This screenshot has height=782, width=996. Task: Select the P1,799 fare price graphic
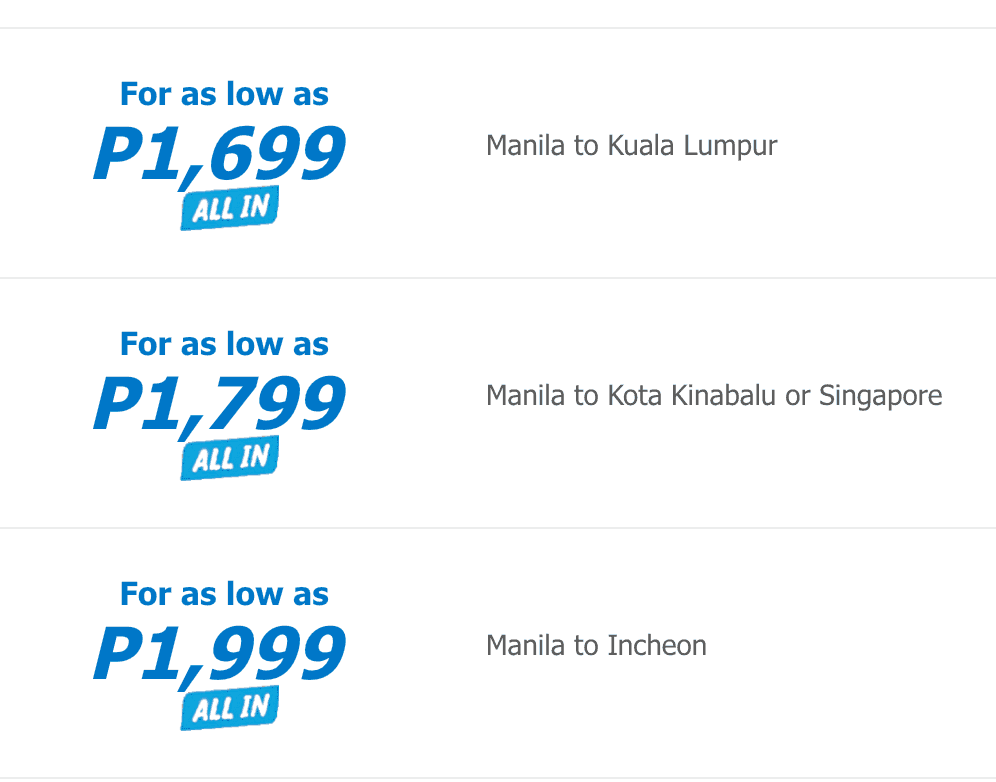click(220, 405)
